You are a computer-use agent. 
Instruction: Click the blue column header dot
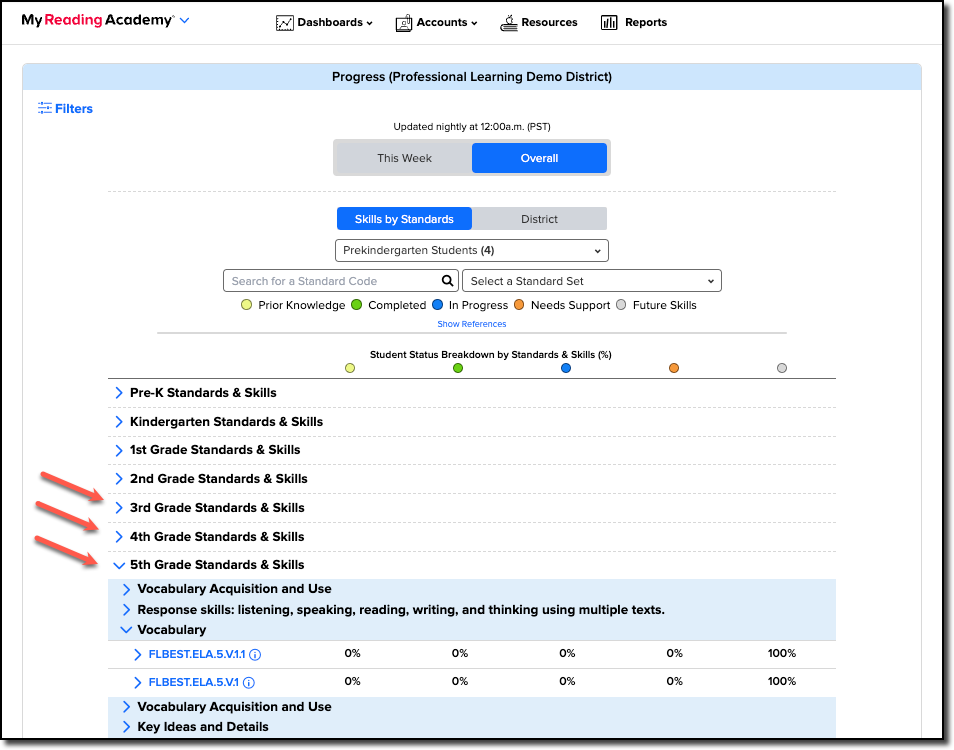pyautogui.click(x=566, y=368)
